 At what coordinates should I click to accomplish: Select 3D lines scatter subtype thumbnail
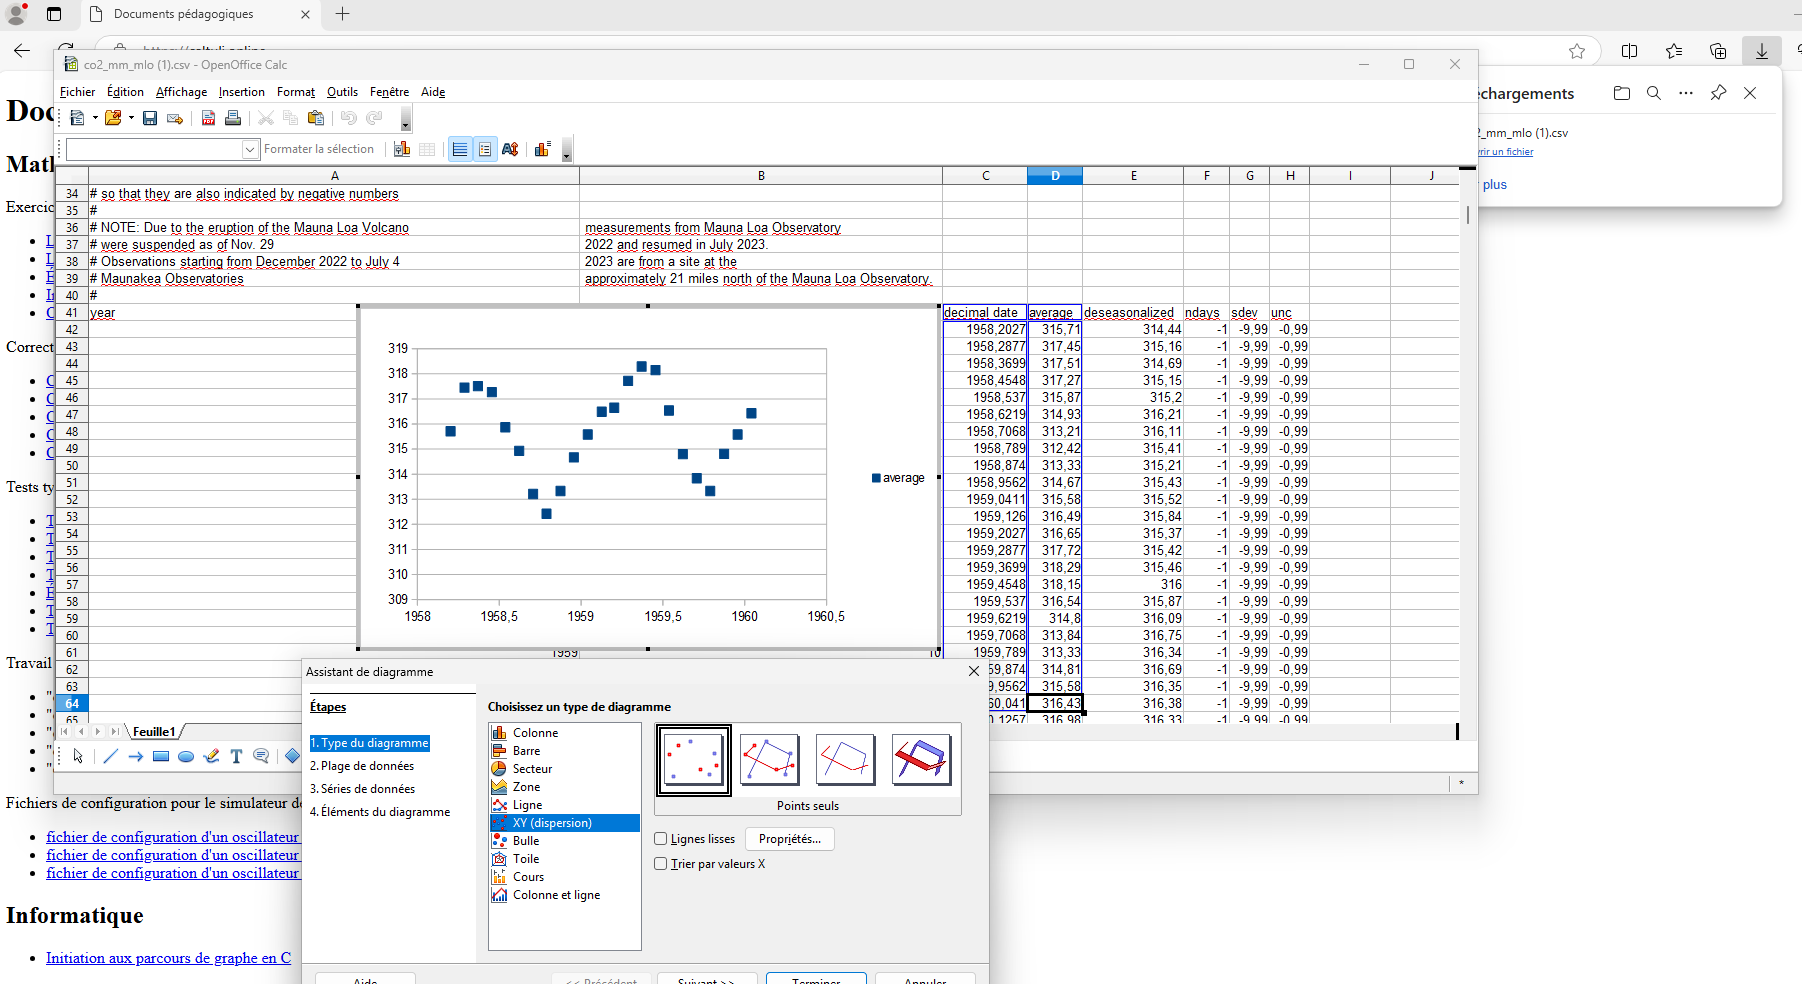coord(922,760)
